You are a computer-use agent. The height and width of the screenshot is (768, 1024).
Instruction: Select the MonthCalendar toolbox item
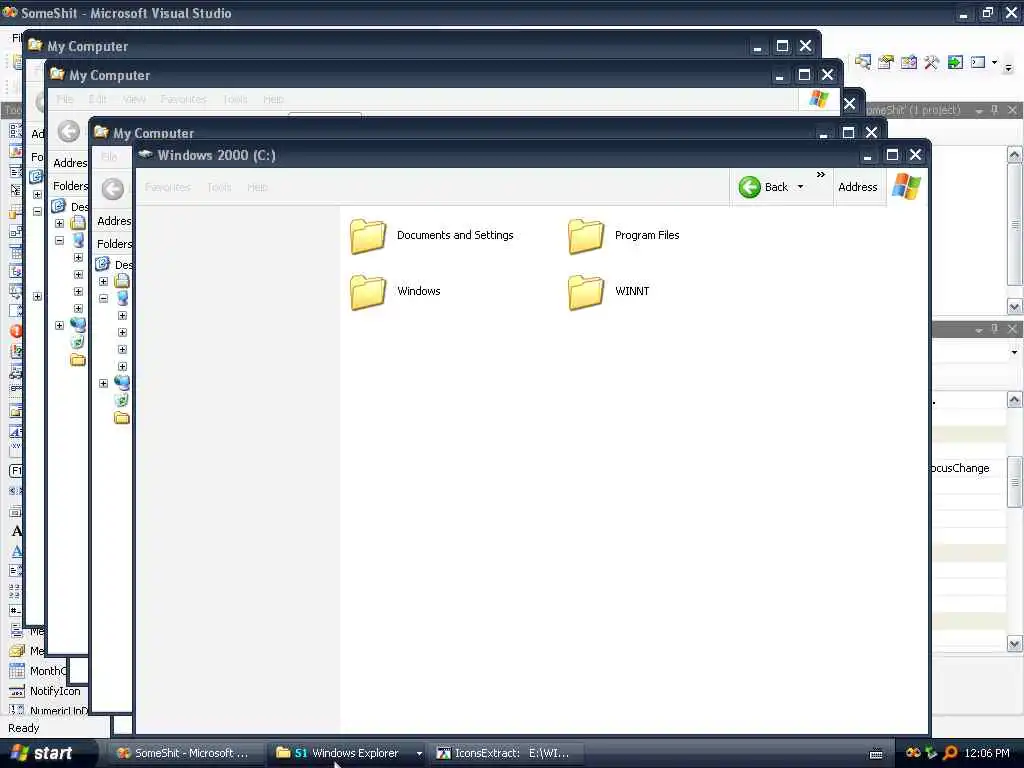(x=38, y=671)
